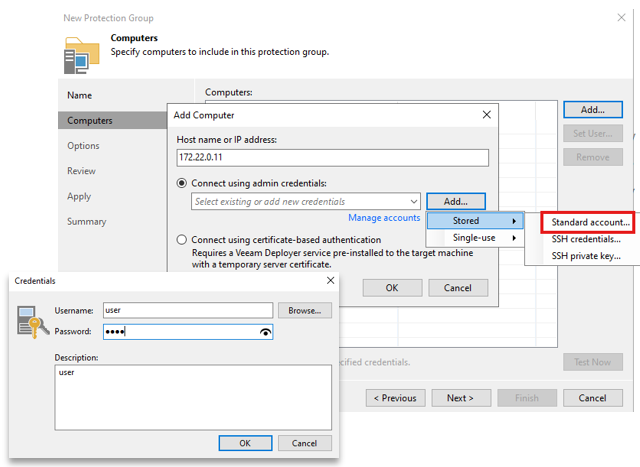Confirm credentials with OK button
This screenshot has width=640, height=467.
(x=245, y=443)
